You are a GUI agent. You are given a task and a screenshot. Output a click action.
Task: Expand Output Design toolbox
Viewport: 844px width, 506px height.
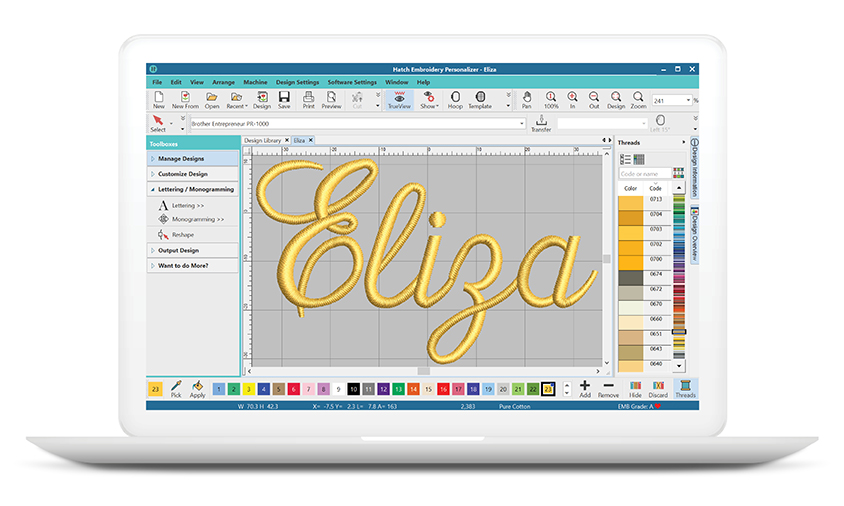[193, 250]
